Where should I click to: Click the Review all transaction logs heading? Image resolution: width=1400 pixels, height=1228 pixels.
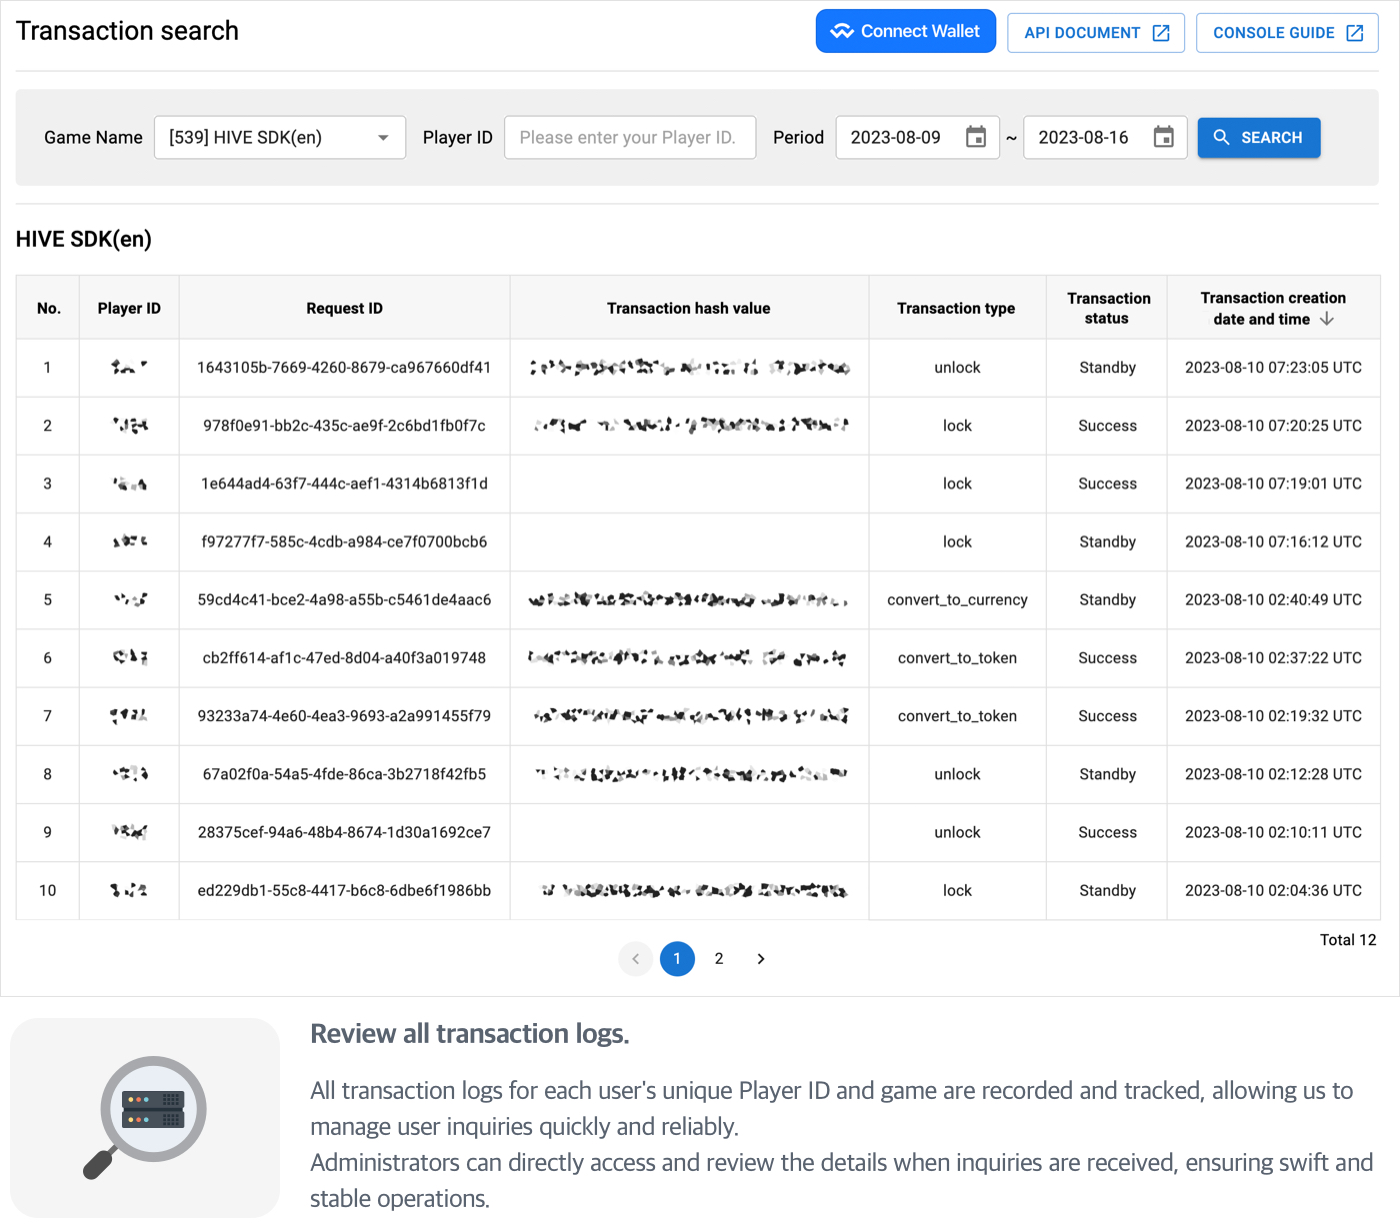pos(470,1033)
